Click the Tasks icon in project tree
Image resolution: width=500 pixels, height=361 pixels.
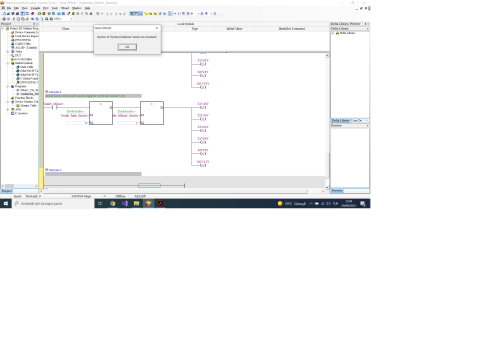tap(13, 51)
